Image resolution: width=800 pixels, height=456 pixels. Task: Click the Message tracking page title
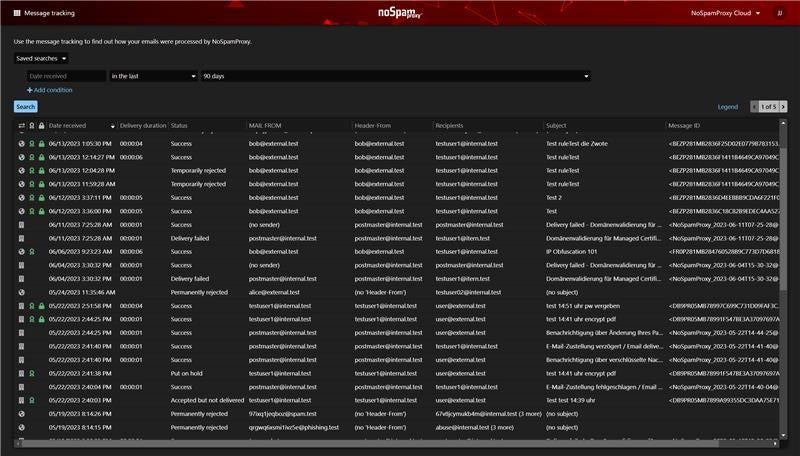(x=49, y=13)
